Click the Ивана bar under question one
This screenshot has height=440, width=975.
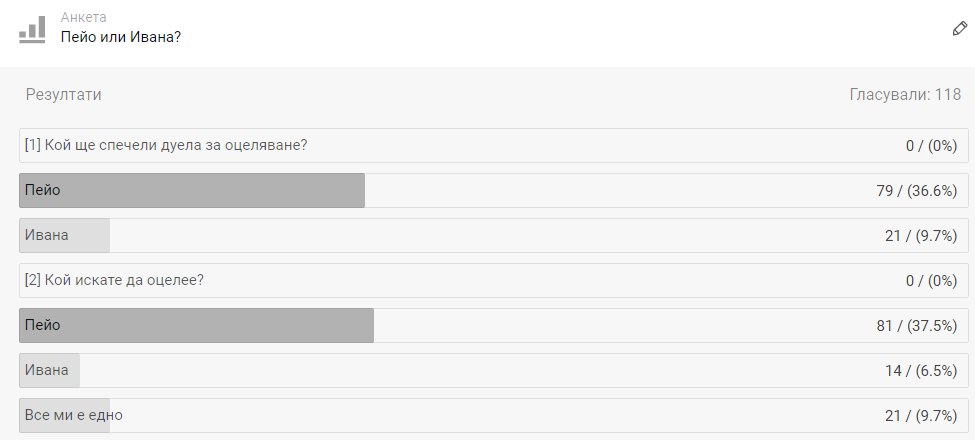[x=64, y=236]
